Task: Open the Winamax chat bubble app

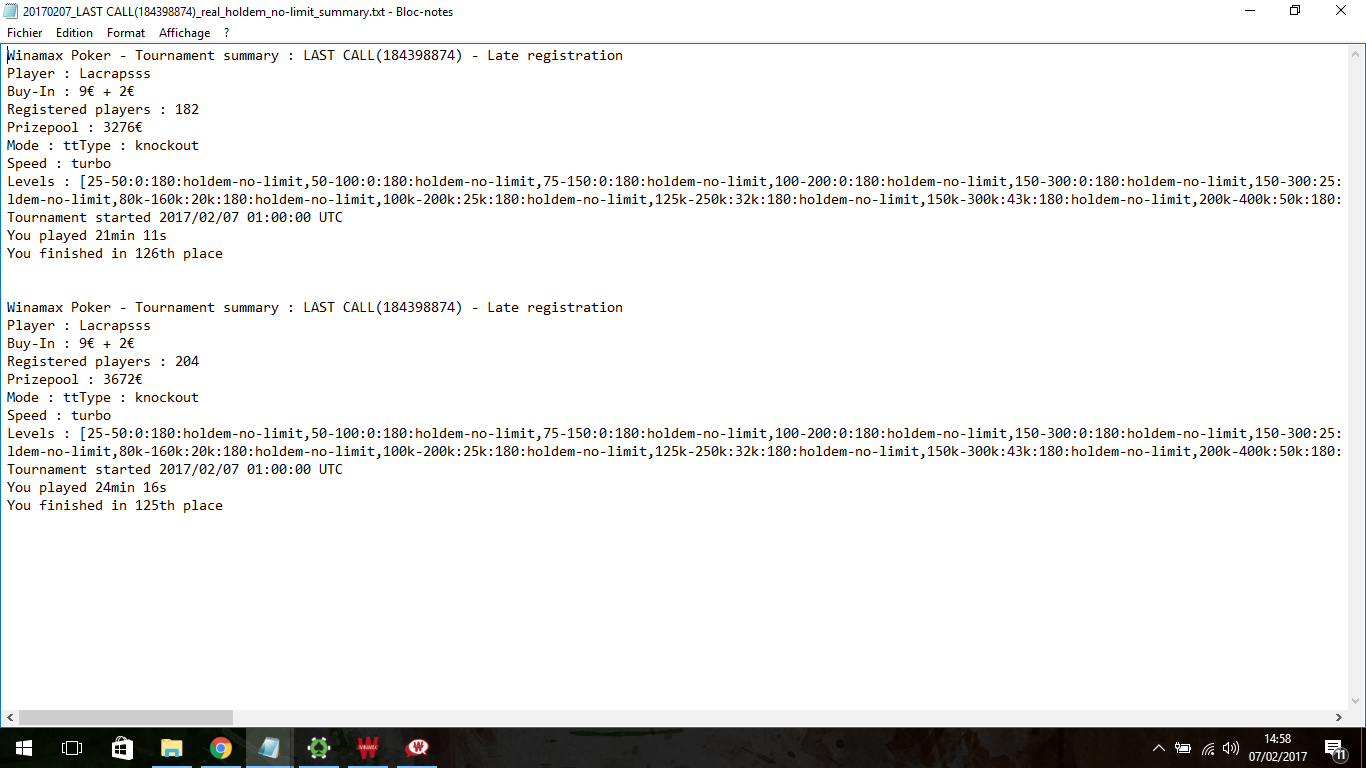Action: pyautogui.click(x=417, y=748)
